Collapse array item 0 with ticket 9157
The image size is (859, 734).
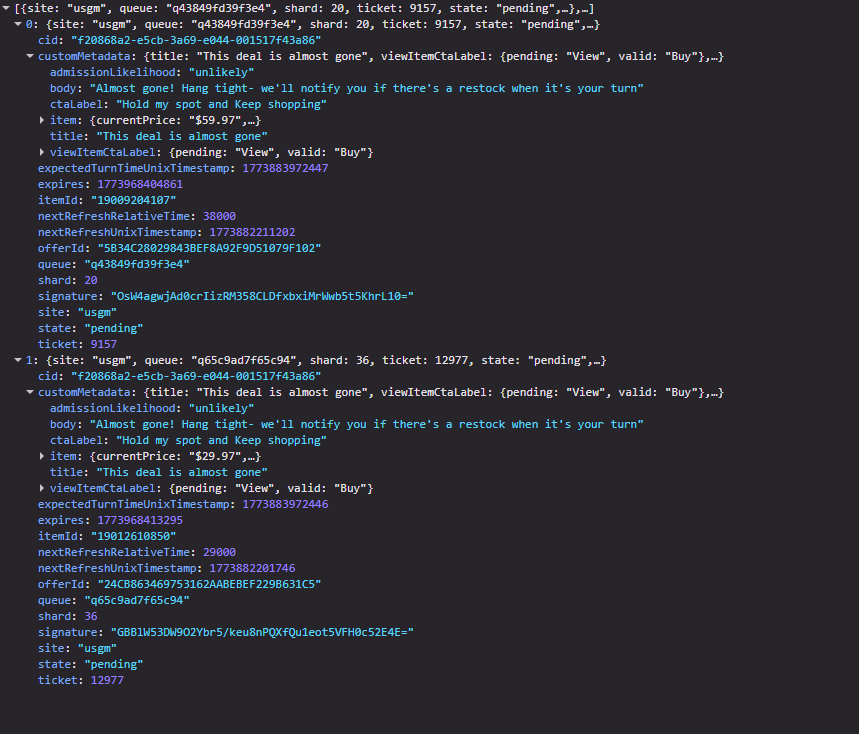pos(18,24)
